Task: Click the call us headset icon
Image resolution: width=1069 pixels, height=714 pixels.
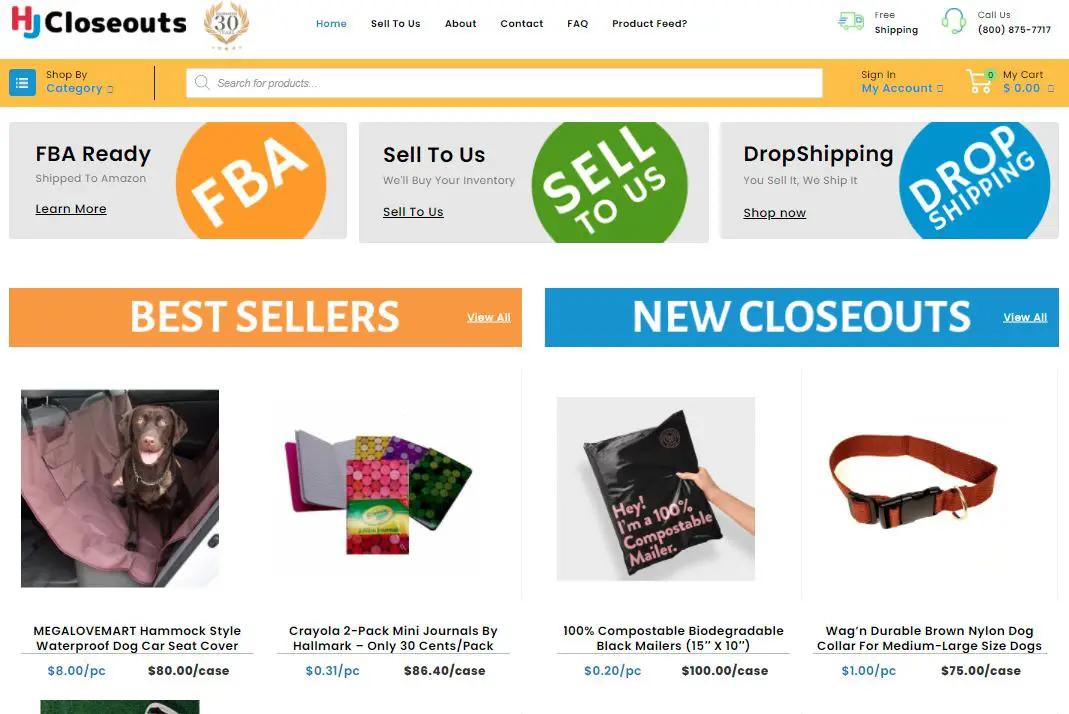Action: pos(954,21)
